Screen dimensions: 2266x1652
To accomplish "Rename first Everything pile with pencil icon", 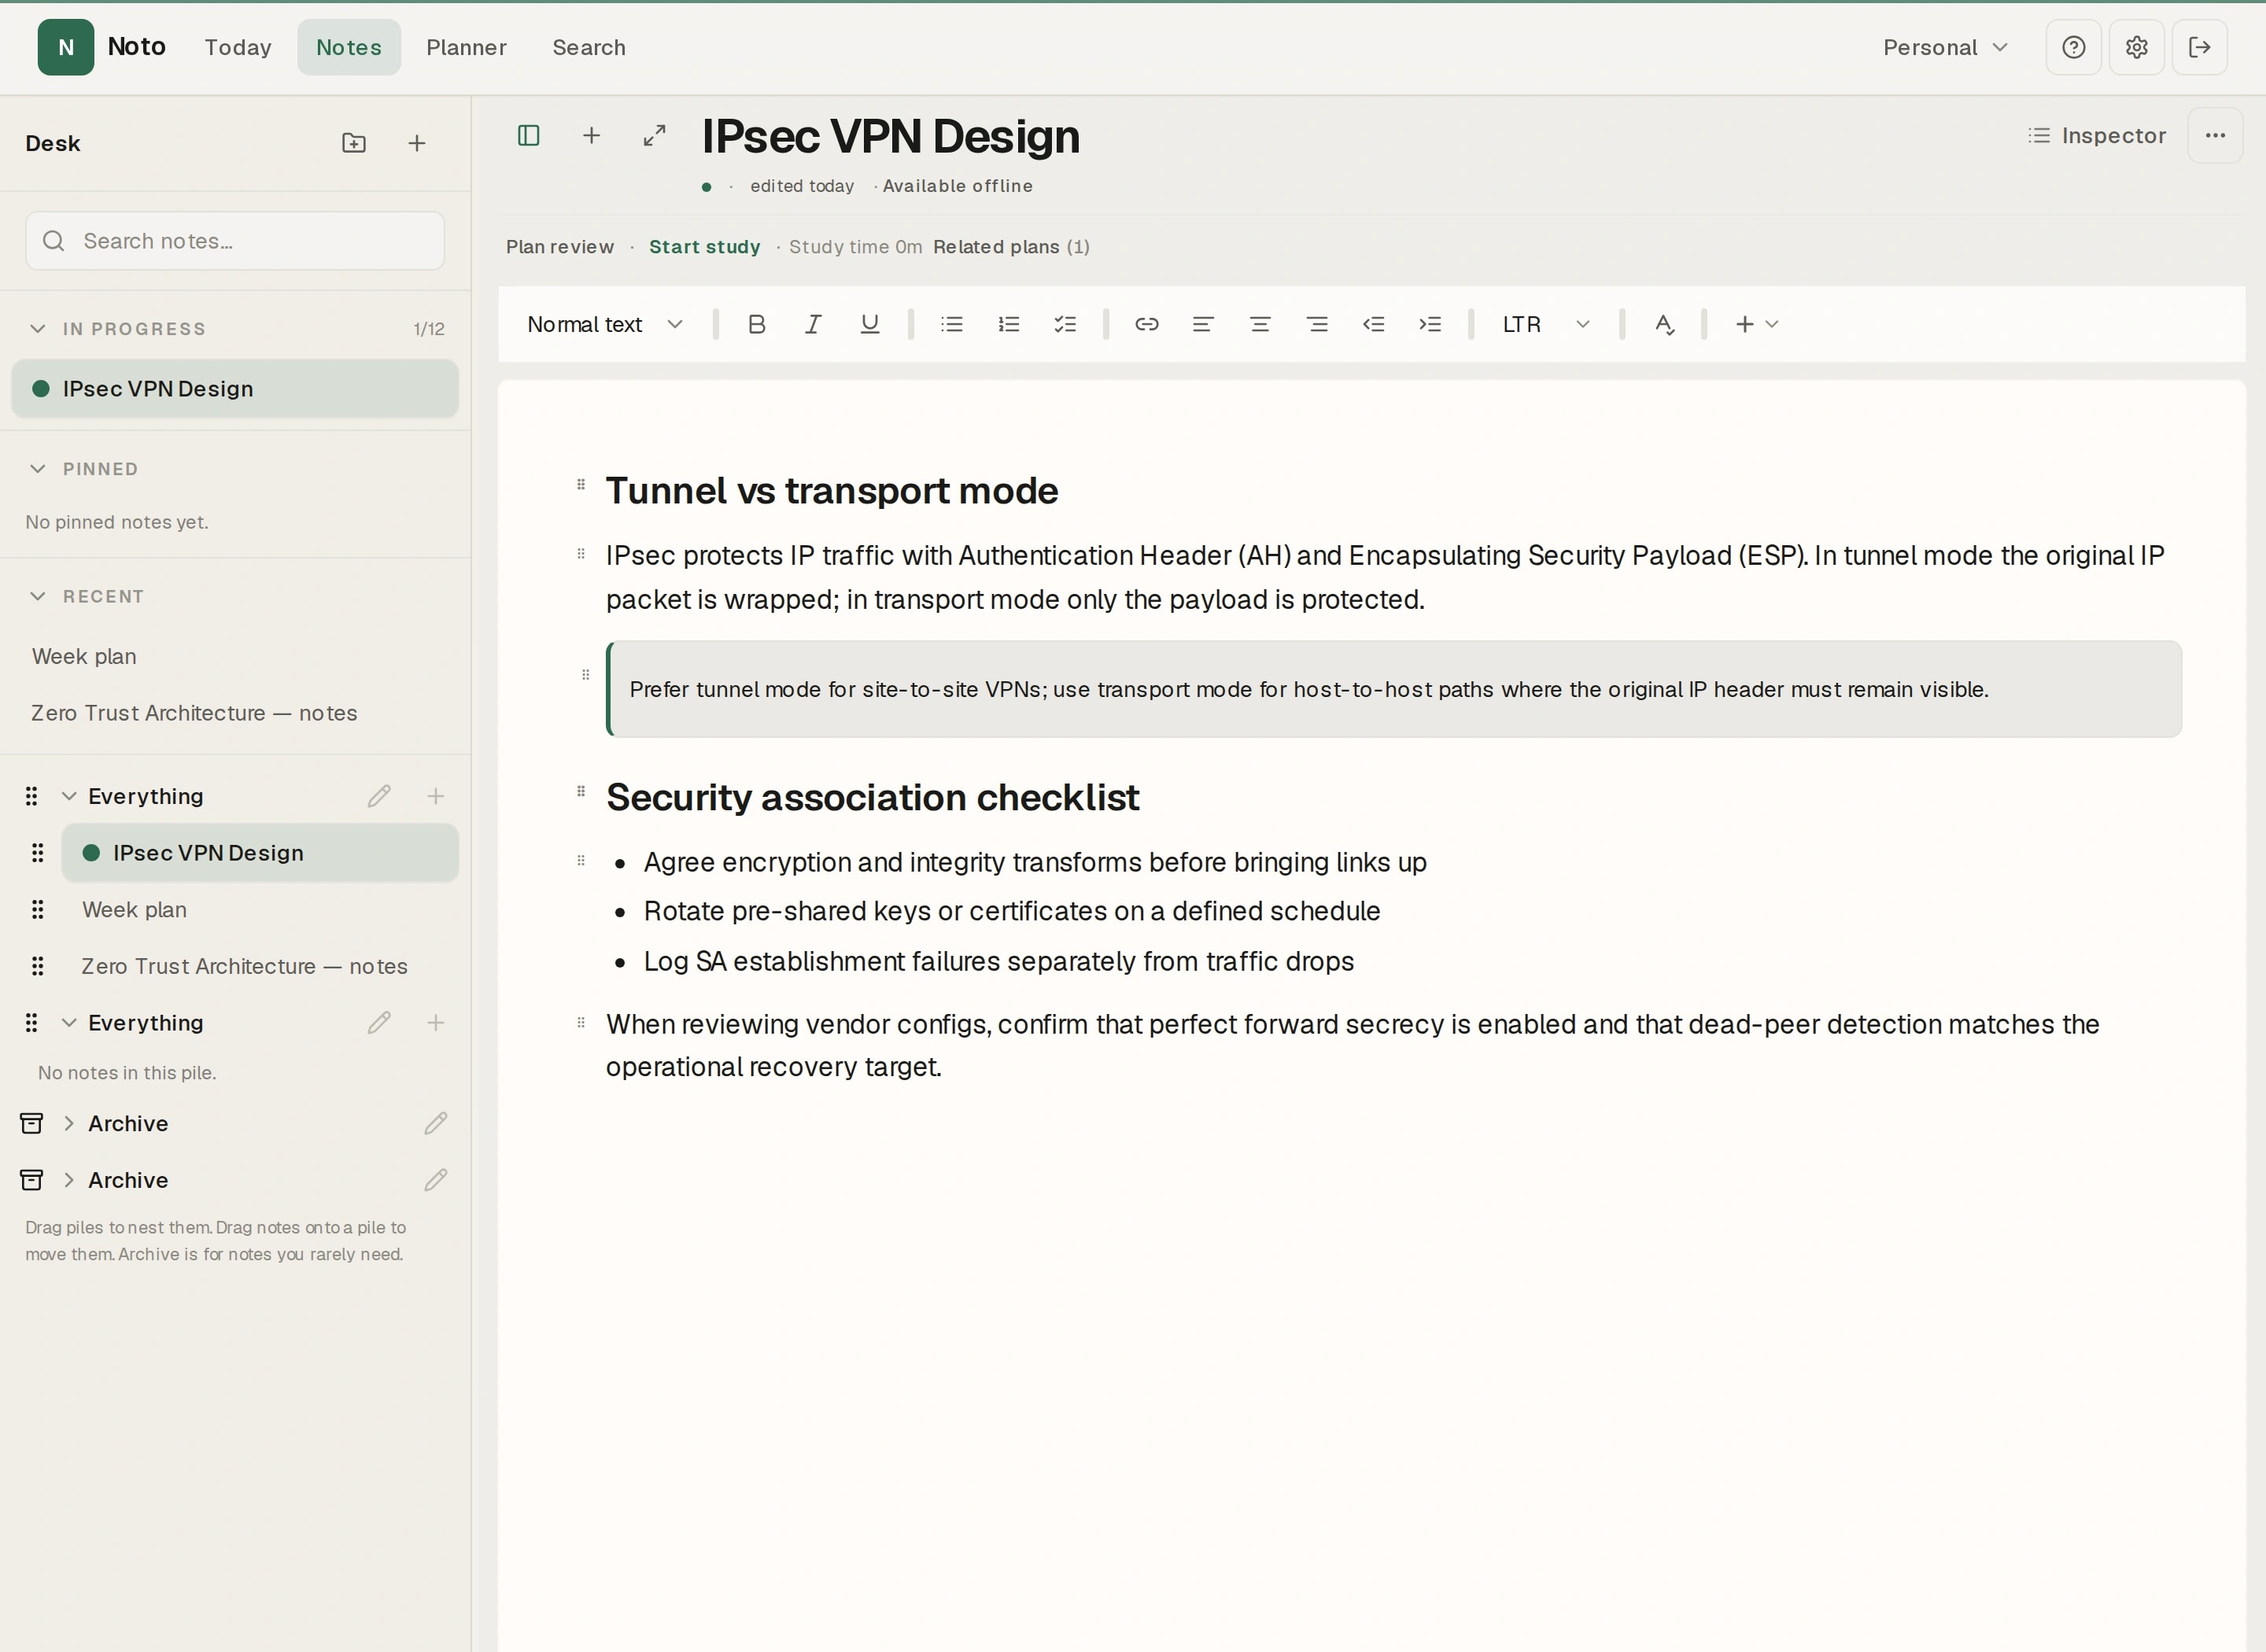I will tap(379, 796).
